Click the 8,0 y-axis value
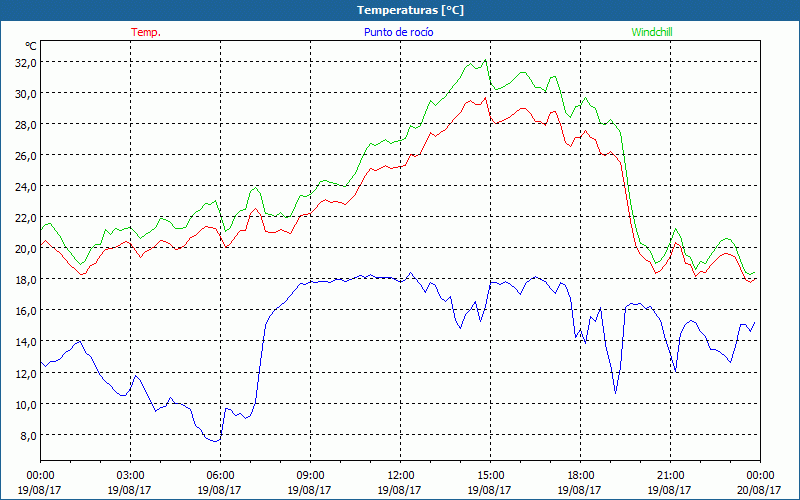Image resolution: width=800 pixels, height=500 pixels. pos(28,436)
